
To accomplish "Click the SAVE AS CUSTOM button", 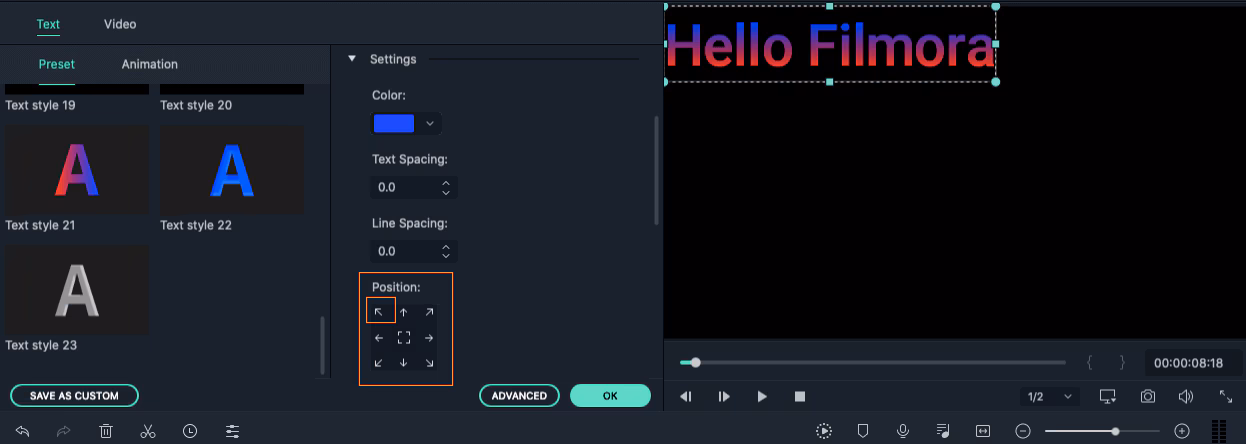I will click(x=74, y=396).
